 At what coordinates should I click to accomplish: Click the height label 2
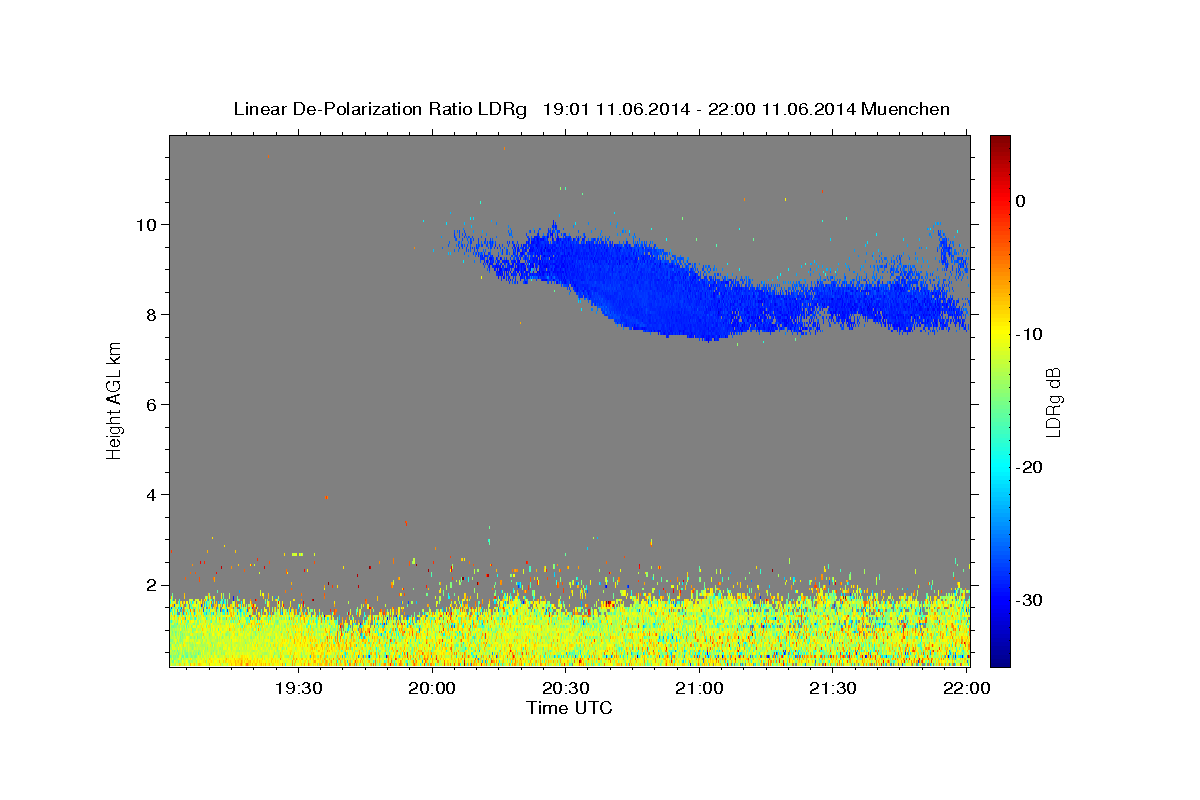click(x=152, y=585)
